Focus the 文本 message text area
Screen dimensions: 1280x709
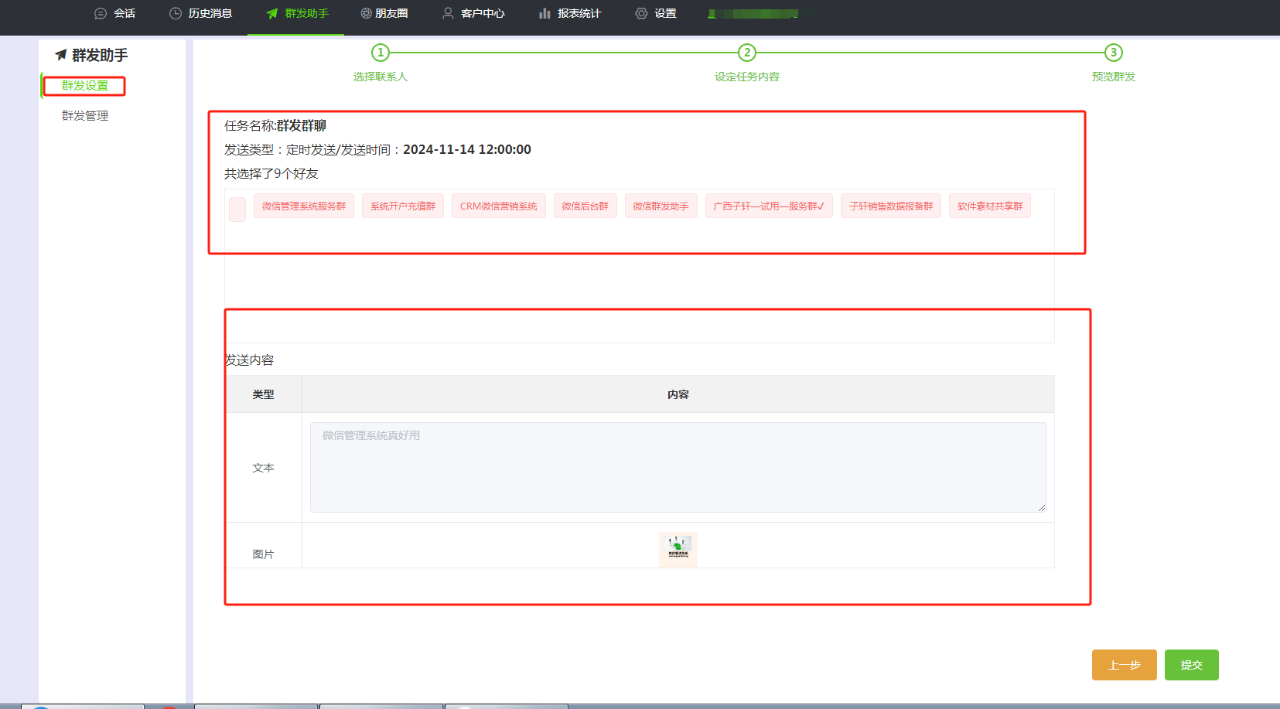pyautogui.click(x=678, y=467)
